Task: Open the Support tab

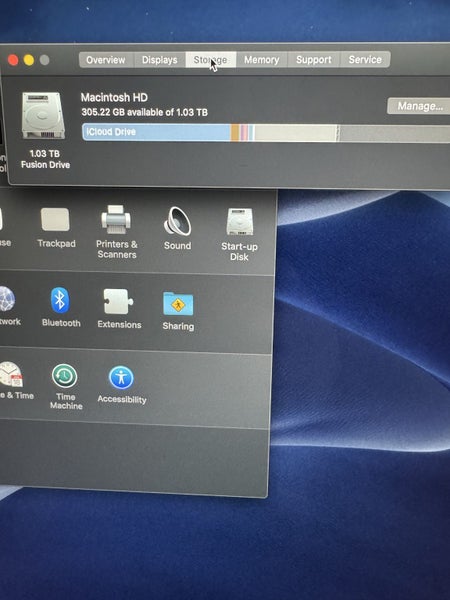Action: click(x=313, y=60)
